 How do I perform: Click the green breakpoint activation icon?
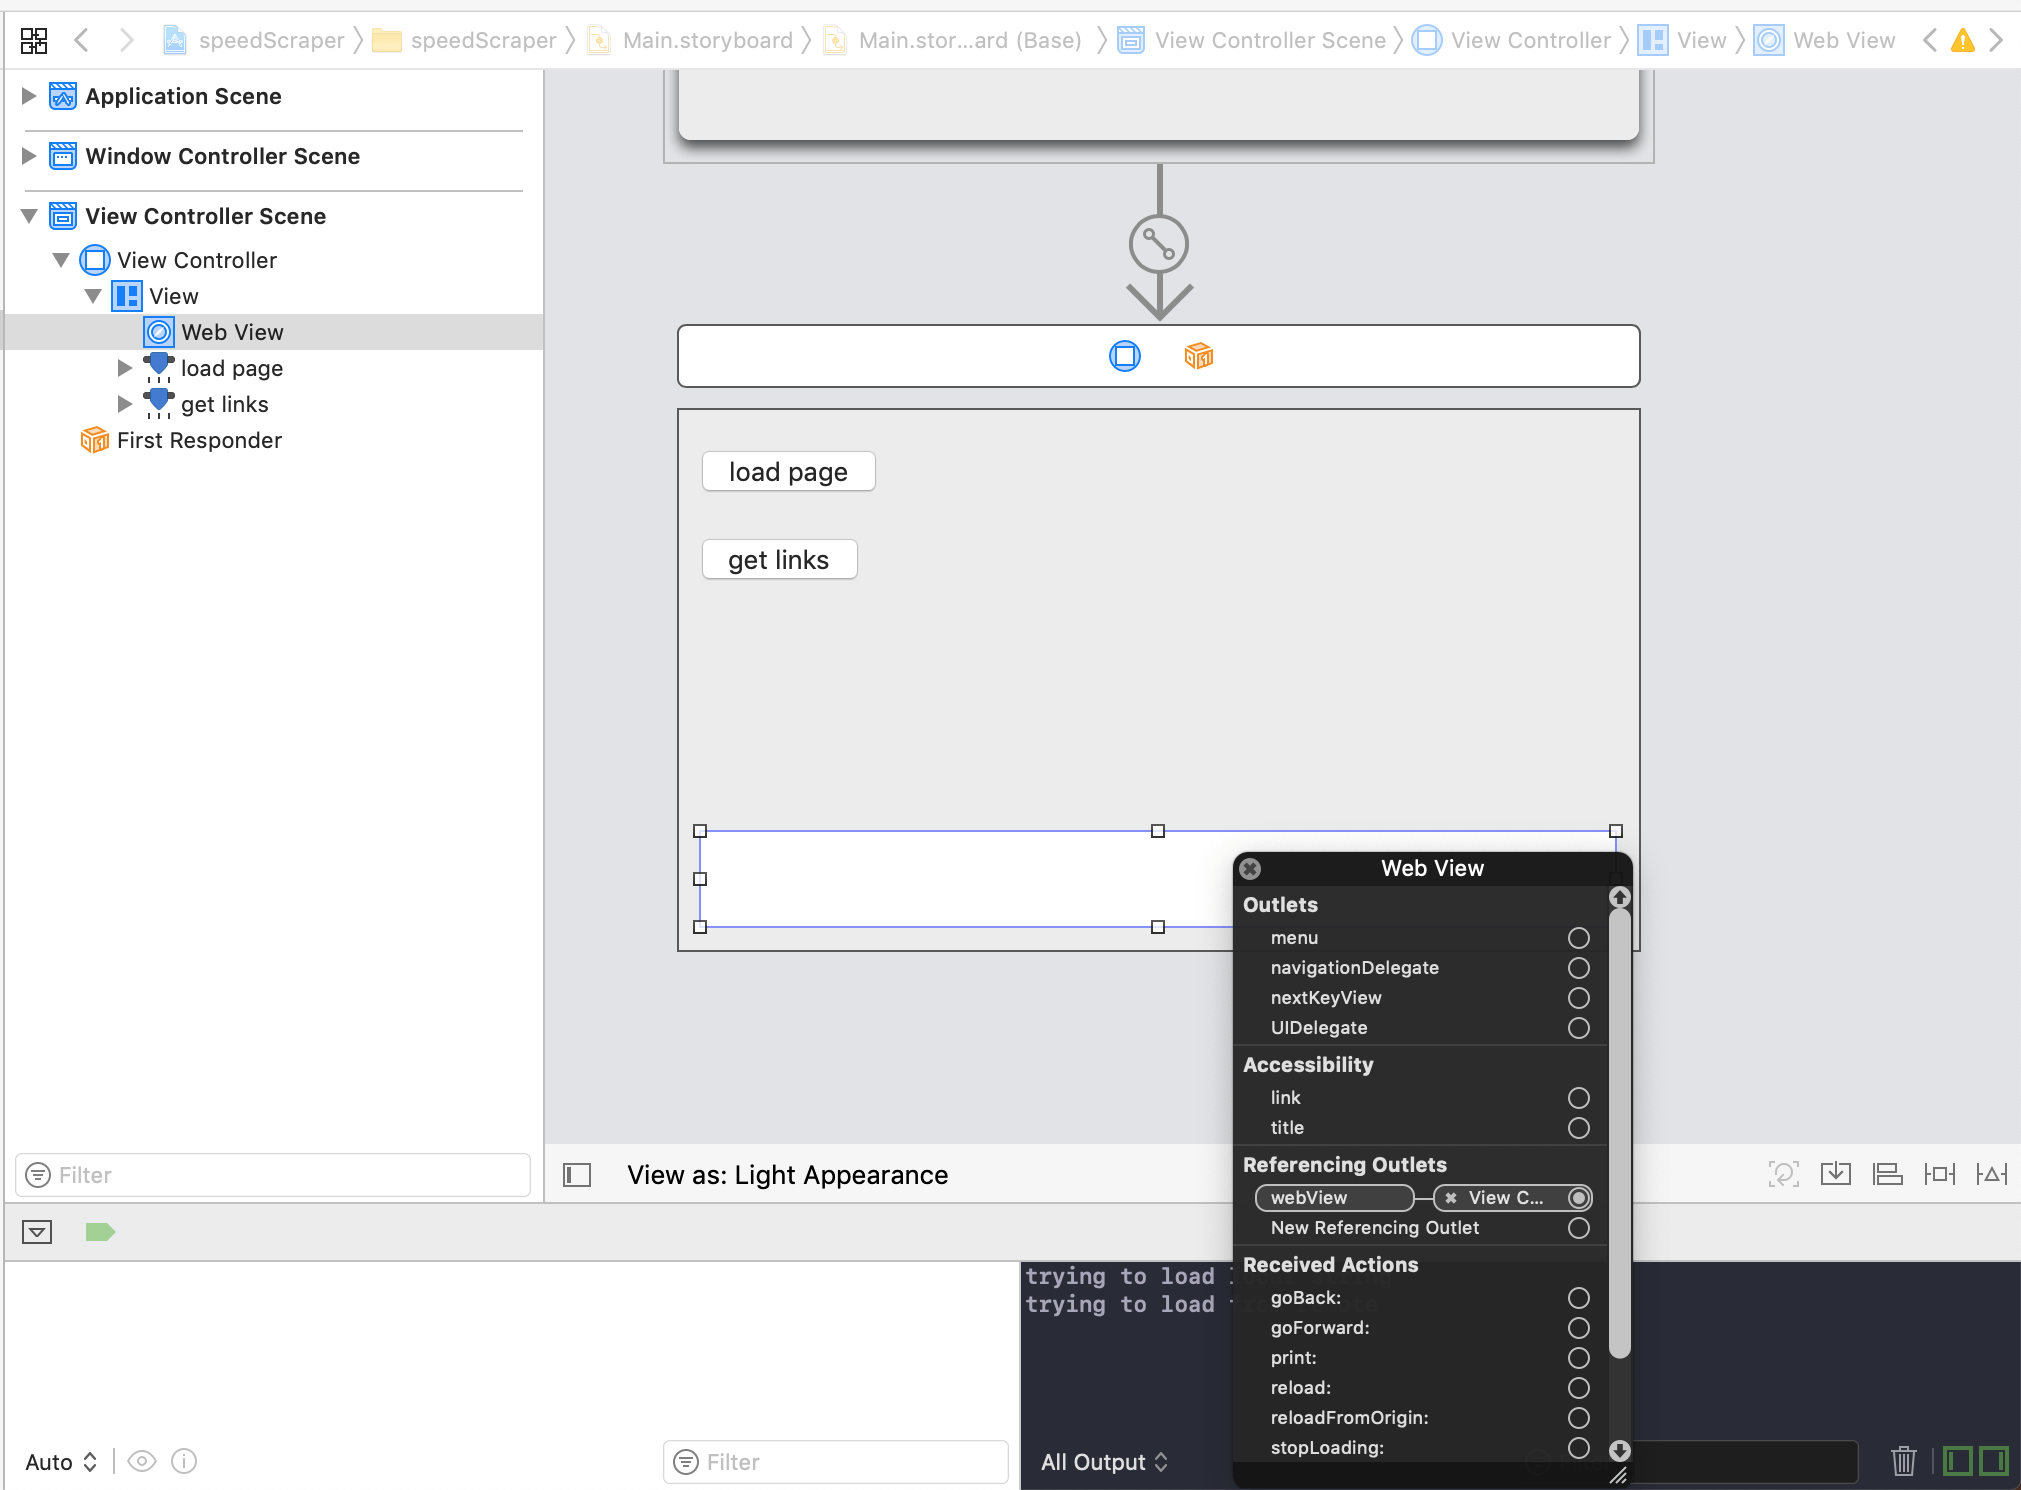[x=100, y=1232]
